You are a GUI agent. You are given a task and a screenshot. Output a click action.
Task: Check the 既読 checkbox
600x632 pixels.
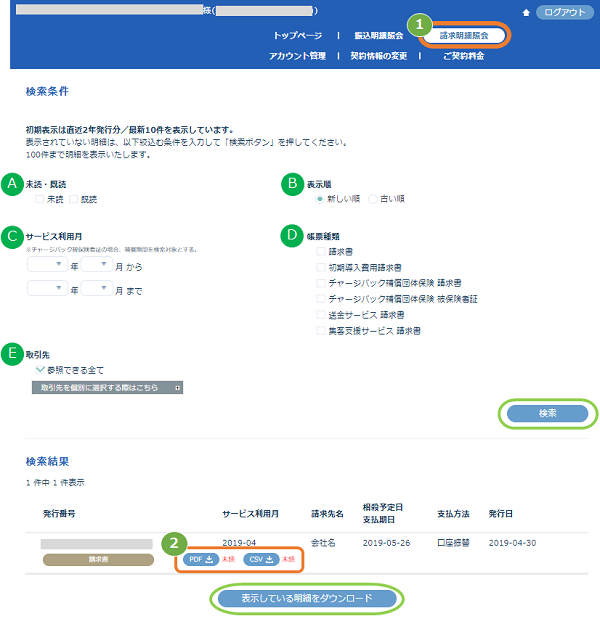pos(73,199)
